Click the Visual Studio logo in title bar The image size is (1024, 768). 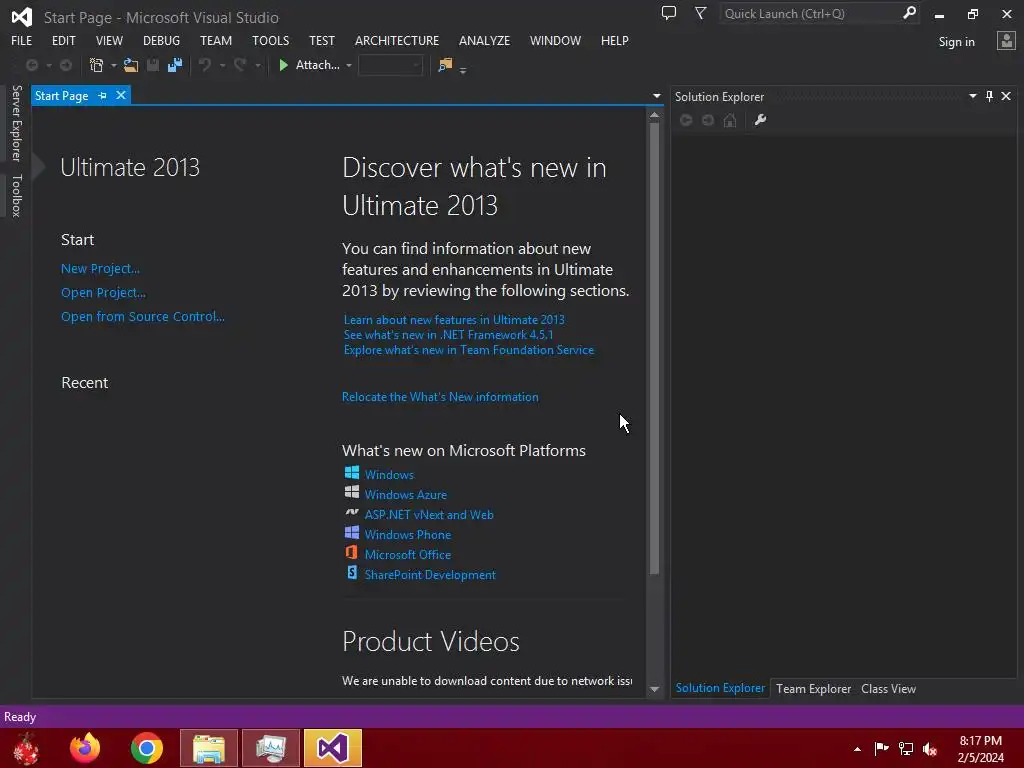[22, 17]
